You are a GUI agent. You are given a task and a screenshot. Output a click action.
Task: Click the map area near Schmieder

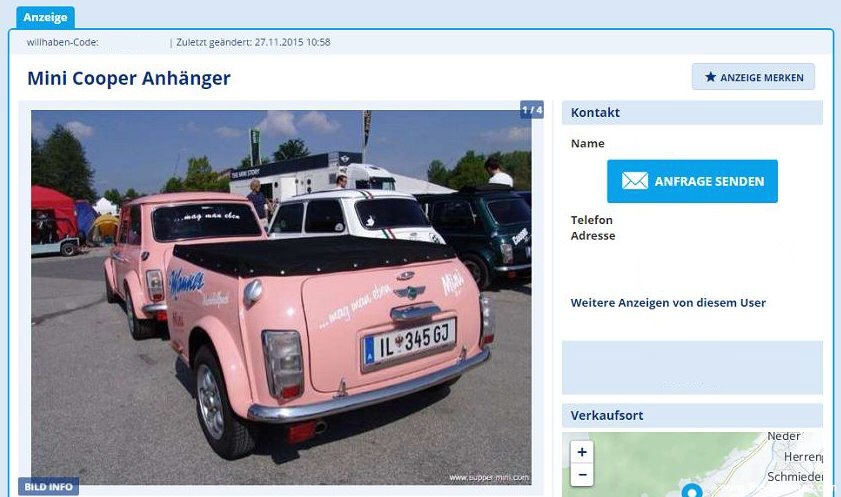(x=794, y=477)
